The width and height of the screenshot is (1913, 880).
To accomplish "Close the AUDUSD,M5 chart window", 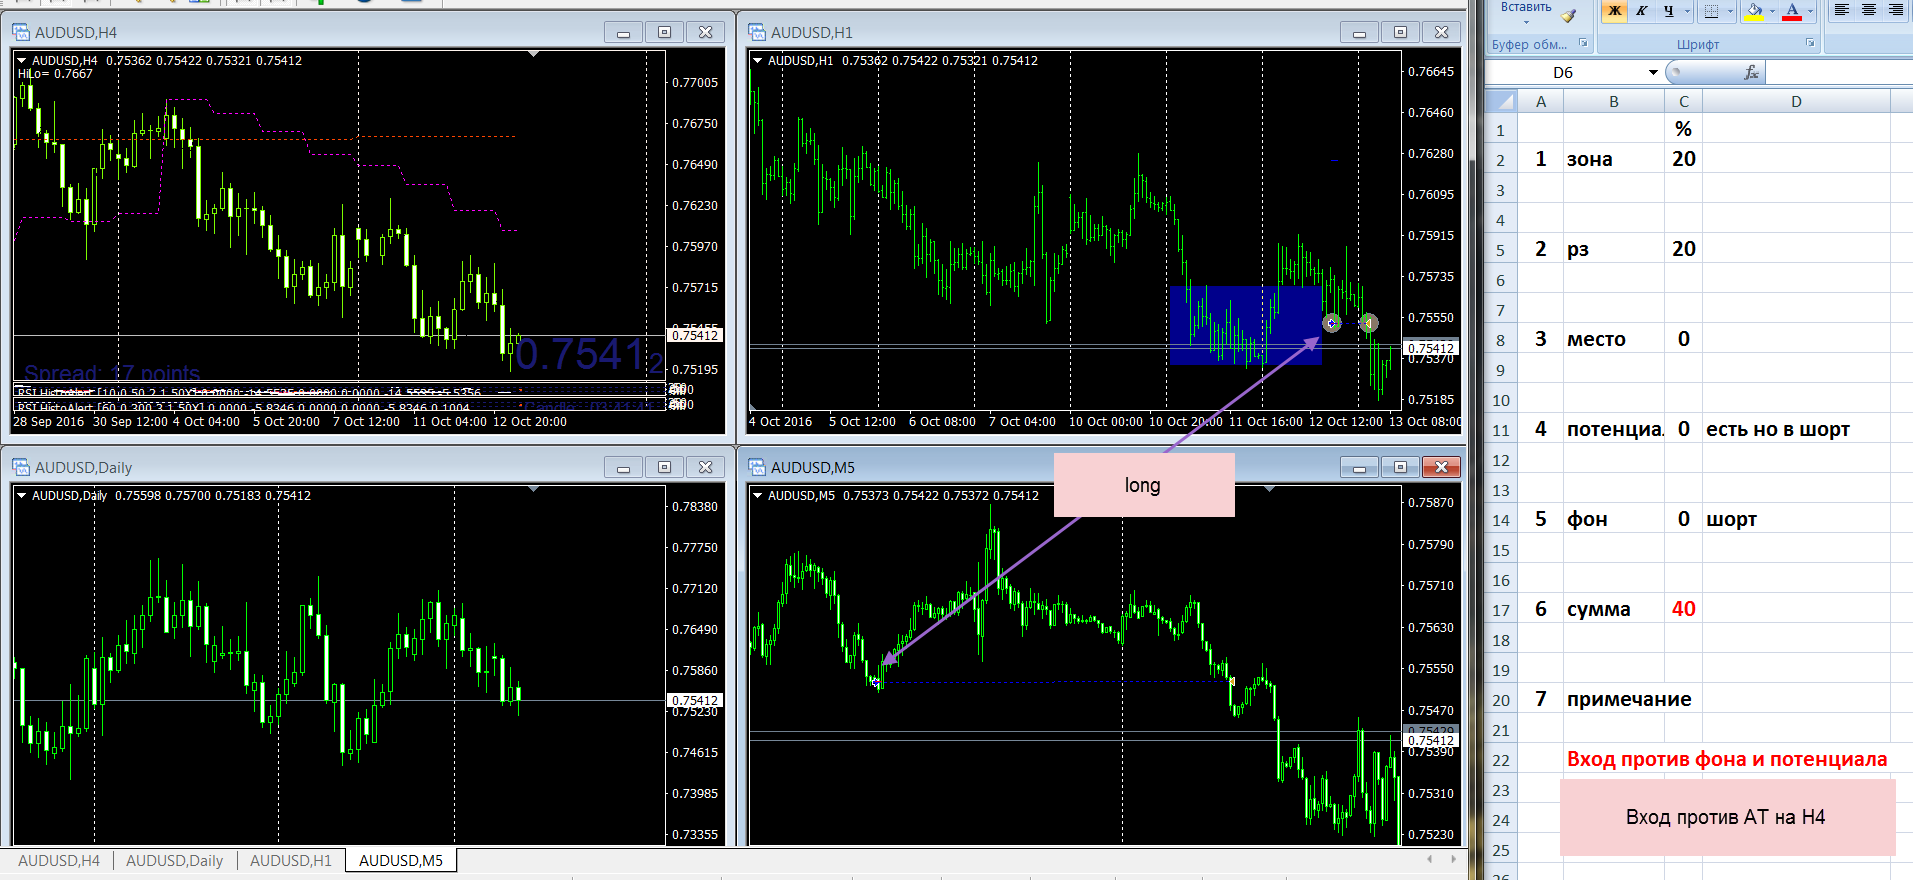I will tap(1441, 467).
